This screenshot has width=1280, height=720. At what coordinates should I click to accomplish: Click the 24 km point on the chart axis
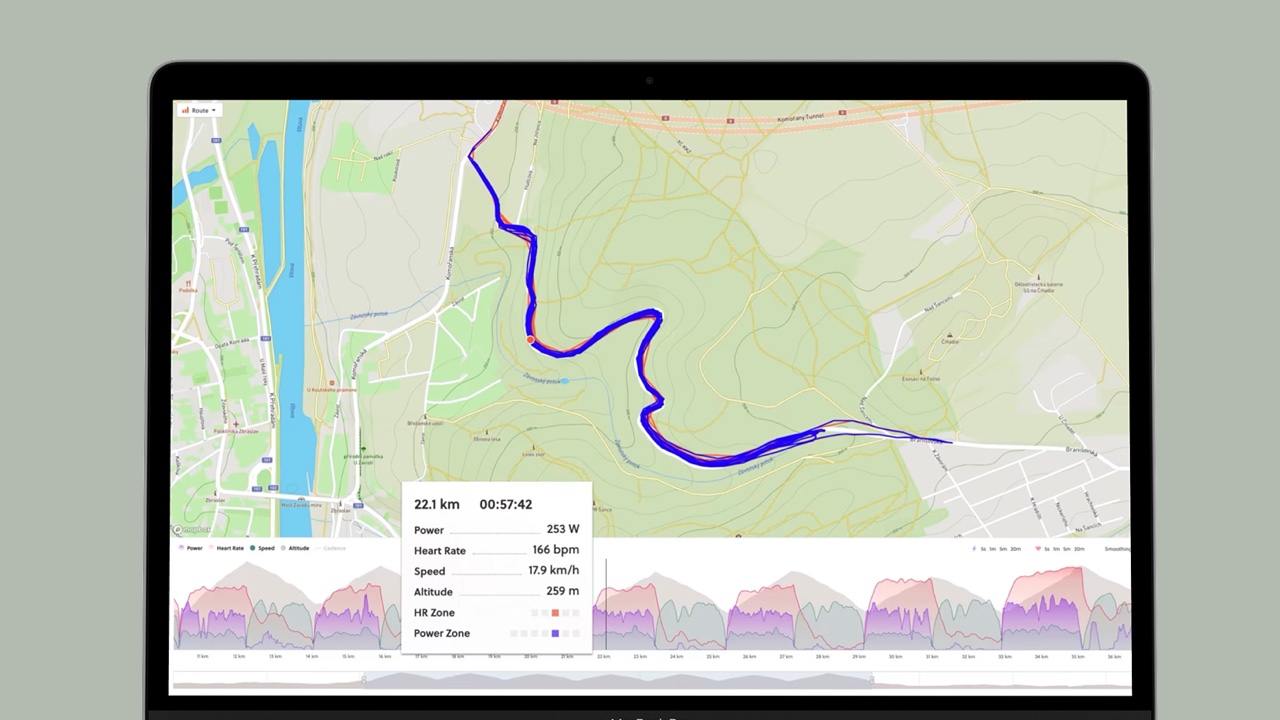[677, 657]
